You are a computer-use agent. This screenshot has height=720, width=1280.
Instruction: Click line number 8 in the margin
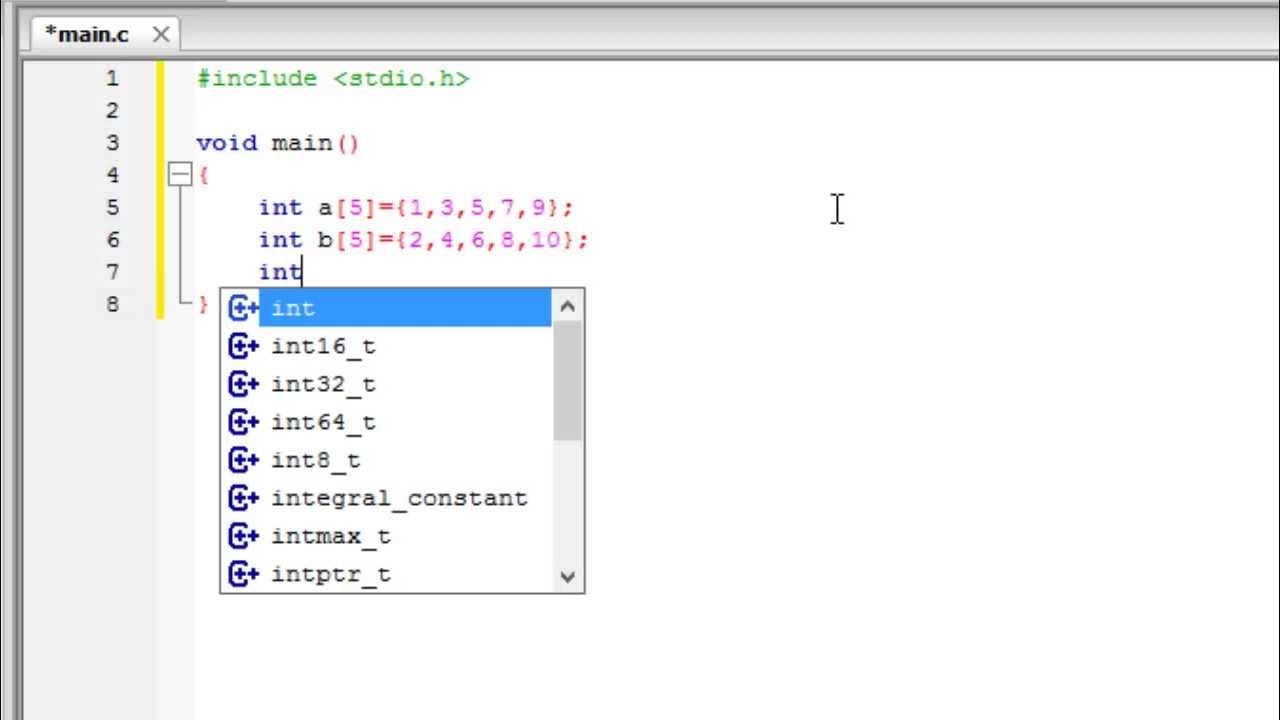112,304
